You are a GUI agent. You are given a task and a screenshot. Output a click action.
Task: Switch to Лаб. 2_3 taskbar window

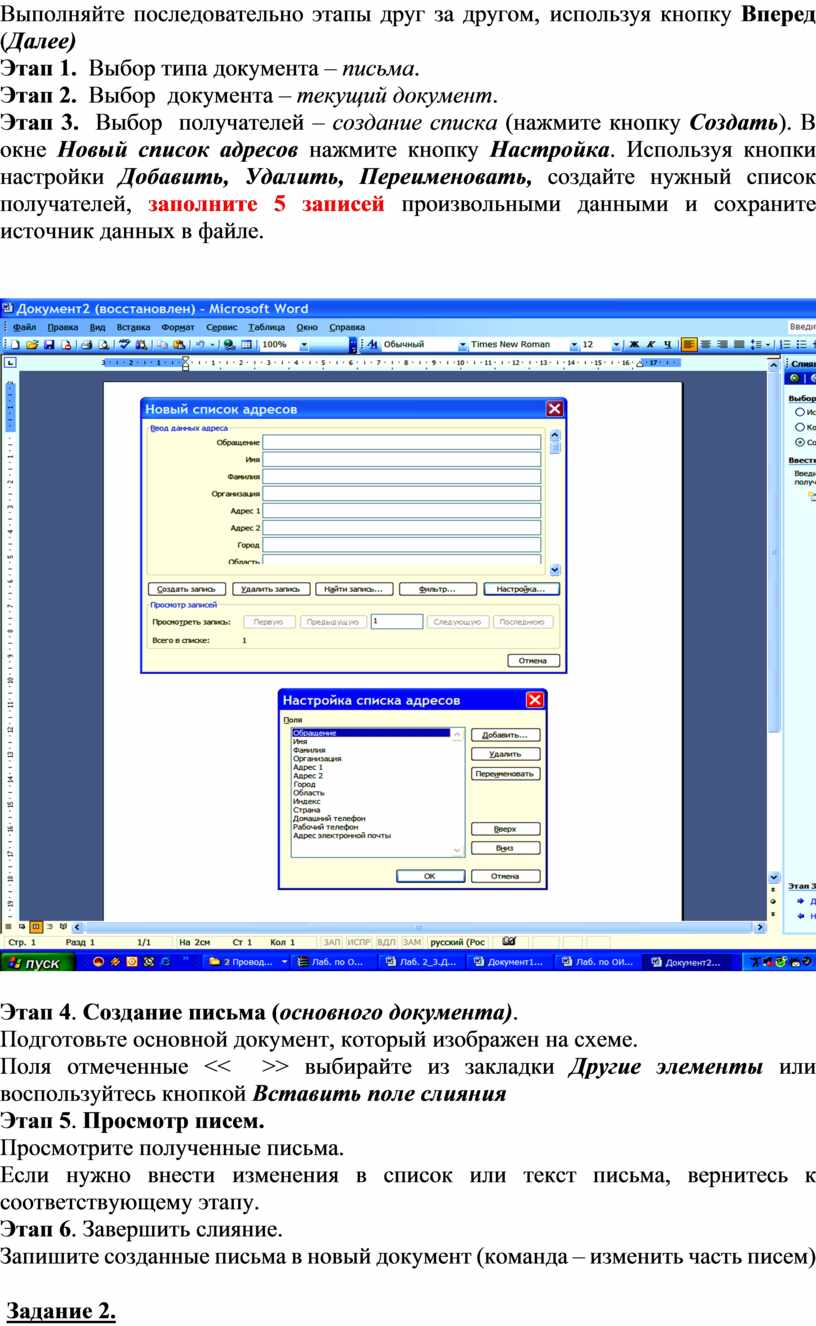click(421, 962)
